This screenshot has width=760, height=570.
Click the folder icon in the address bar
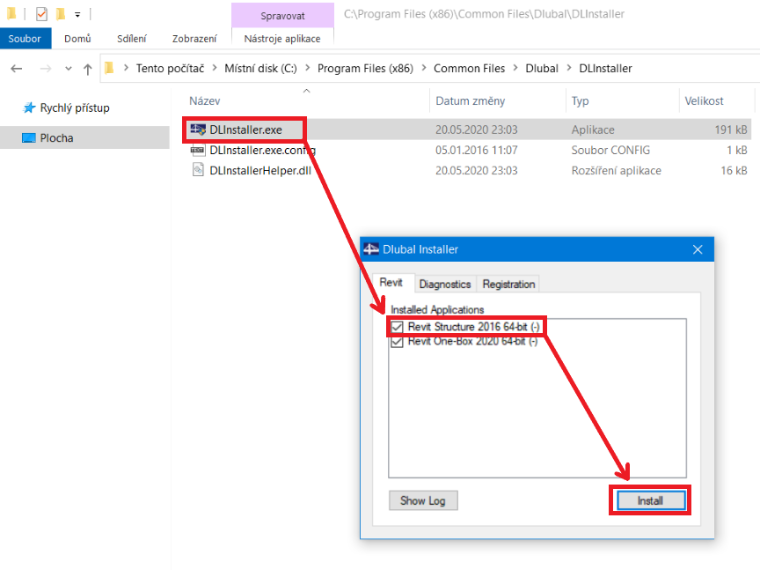point(110,68)
